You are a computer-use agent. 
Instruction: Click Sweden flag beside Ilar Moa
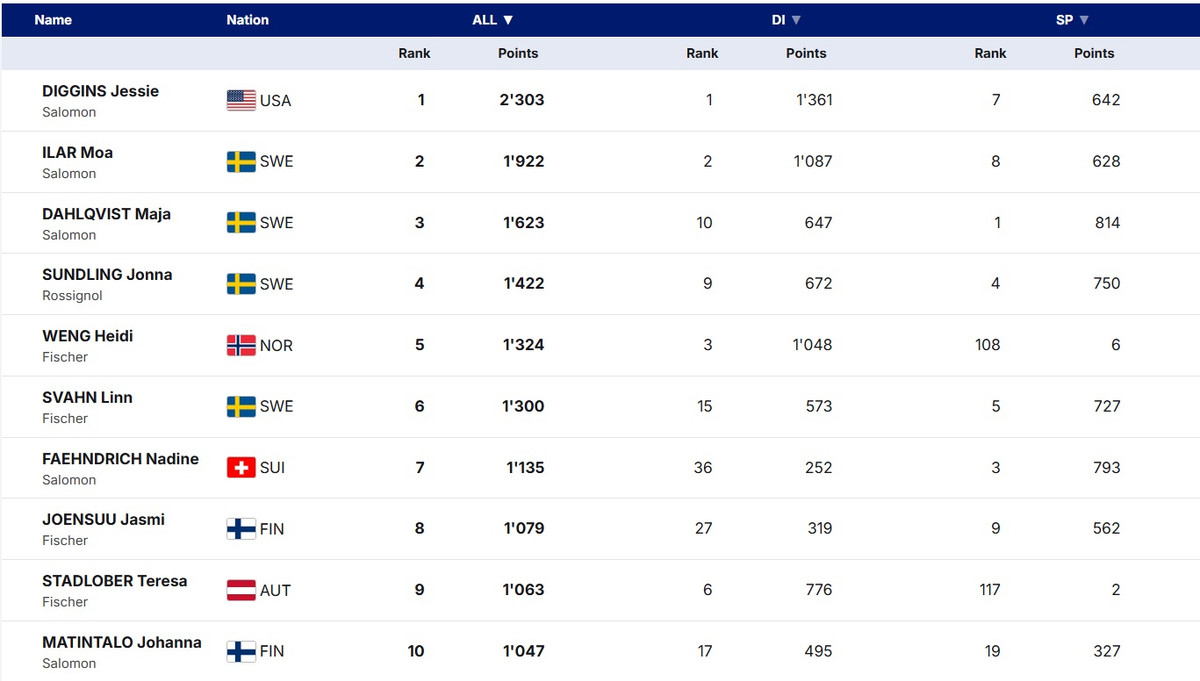(241, 162)
